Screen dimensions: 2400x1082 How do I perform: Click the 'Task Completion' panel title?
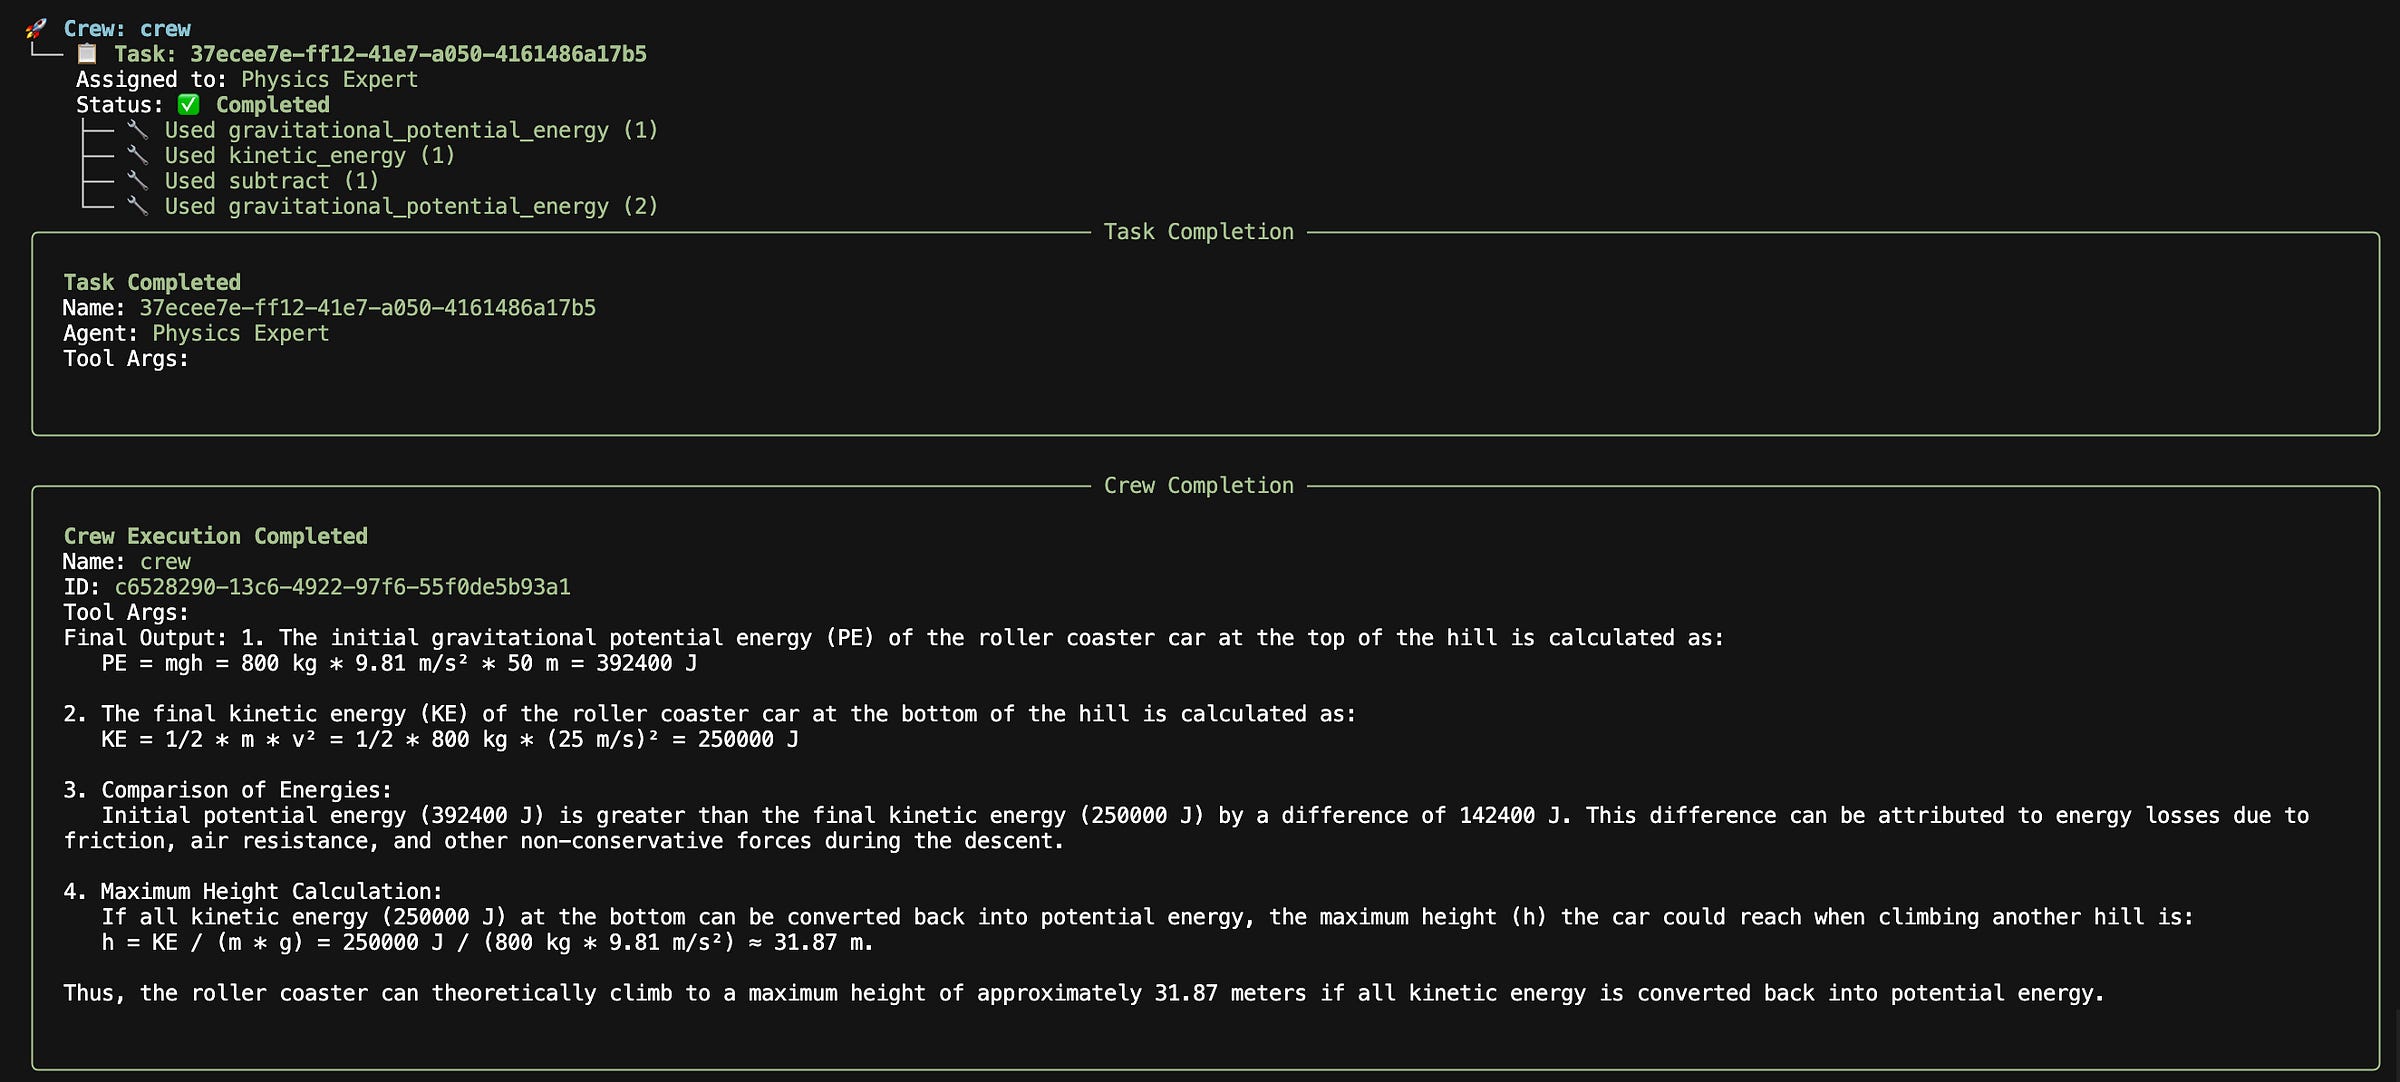[x=1198, y=232]
